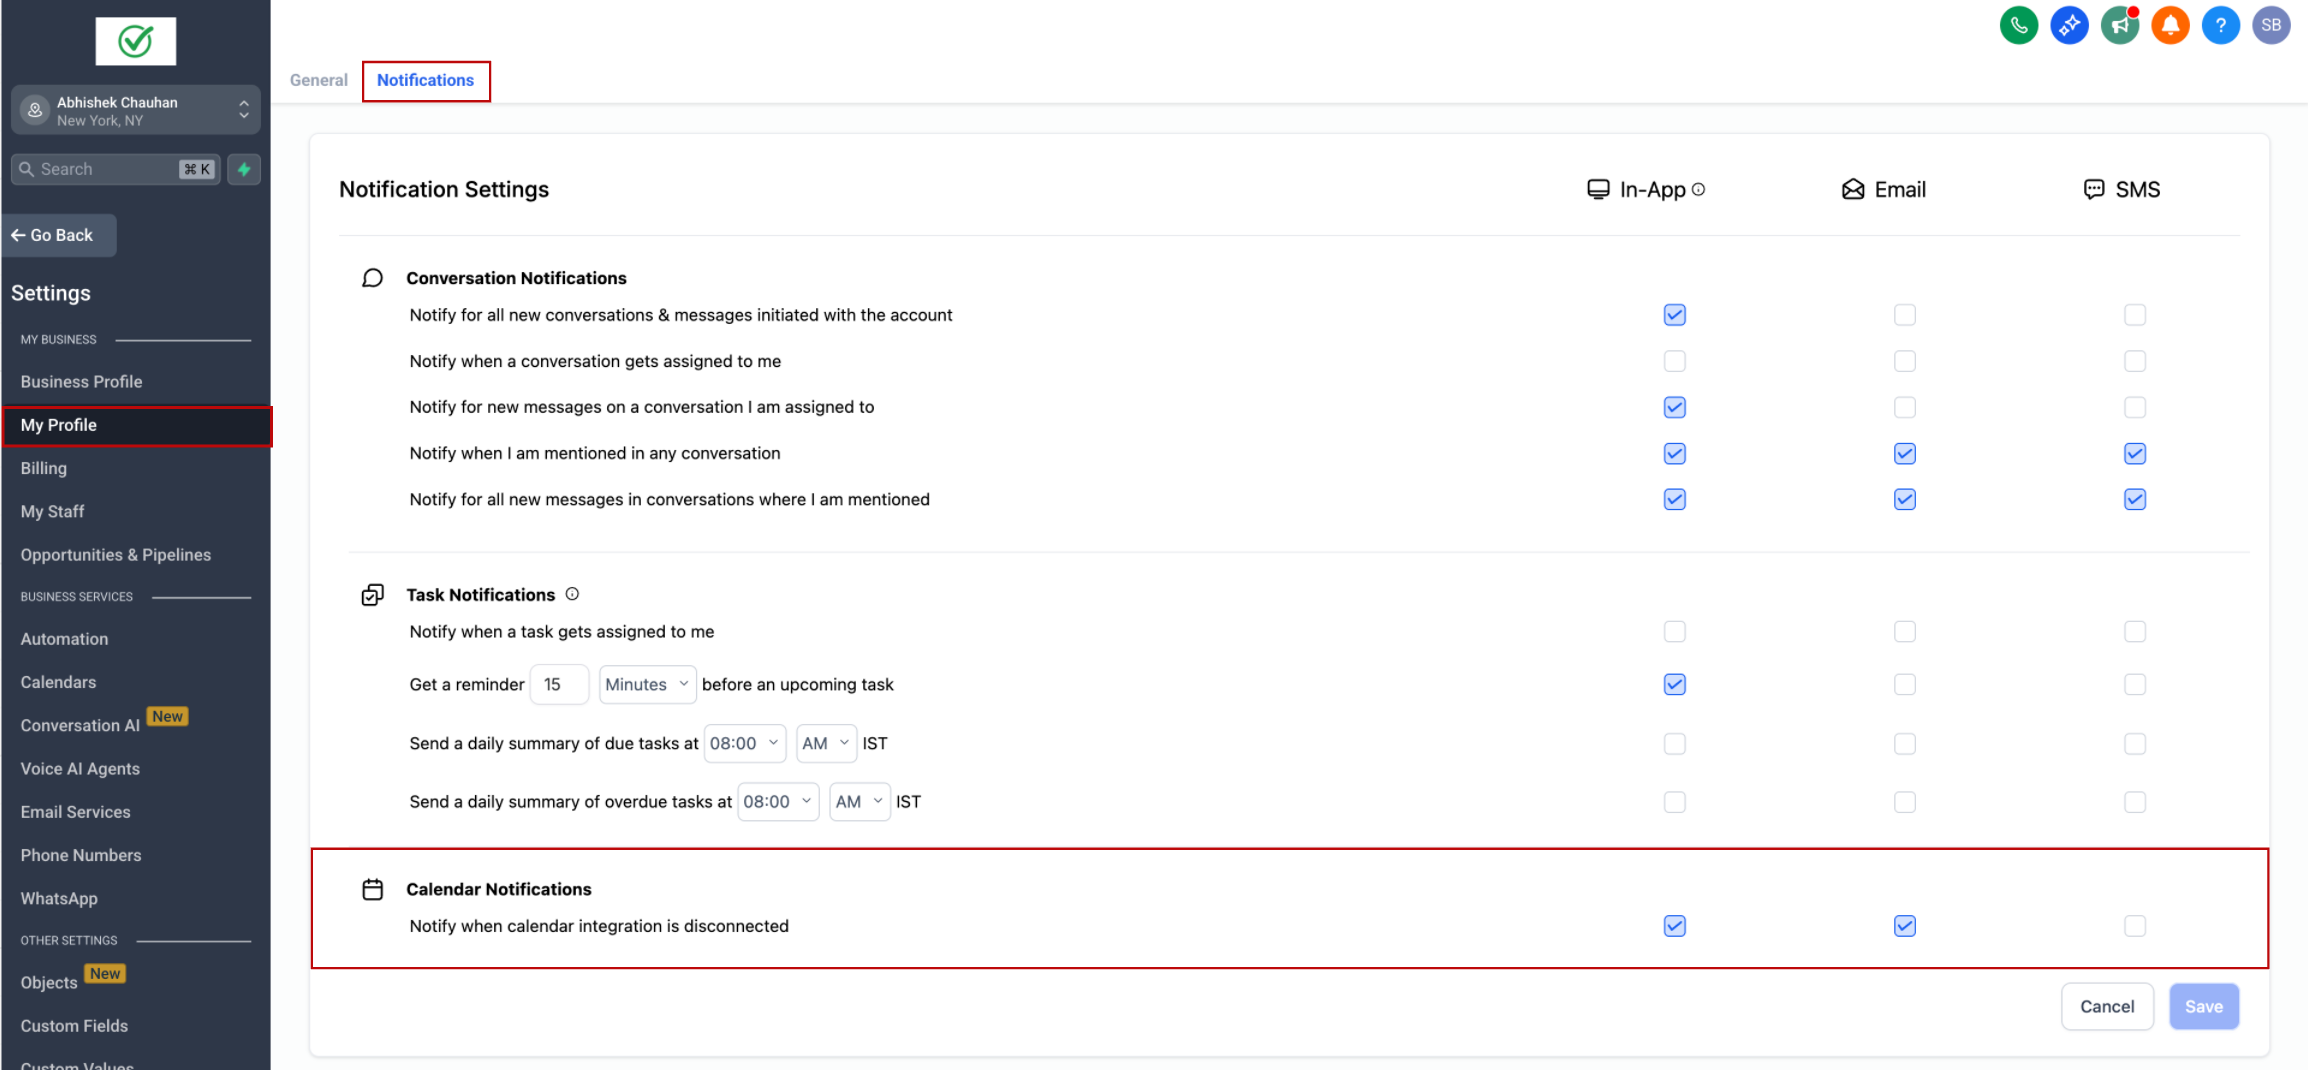Open Billing in the settings sidebar

(44, 468)
